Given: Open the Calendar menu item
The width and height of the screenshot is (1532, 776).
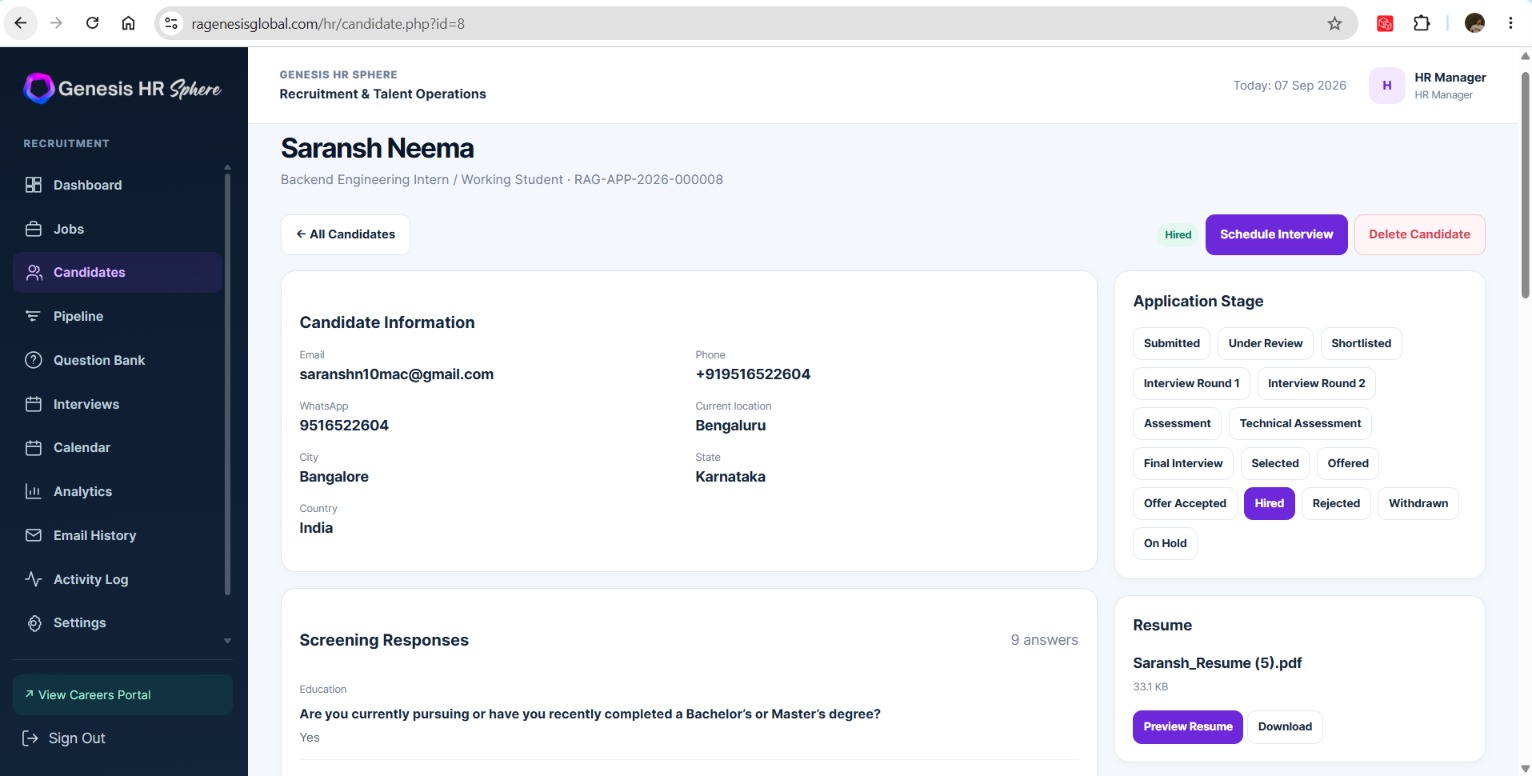Looking at the screenshot, I should (x=118, y=447).
